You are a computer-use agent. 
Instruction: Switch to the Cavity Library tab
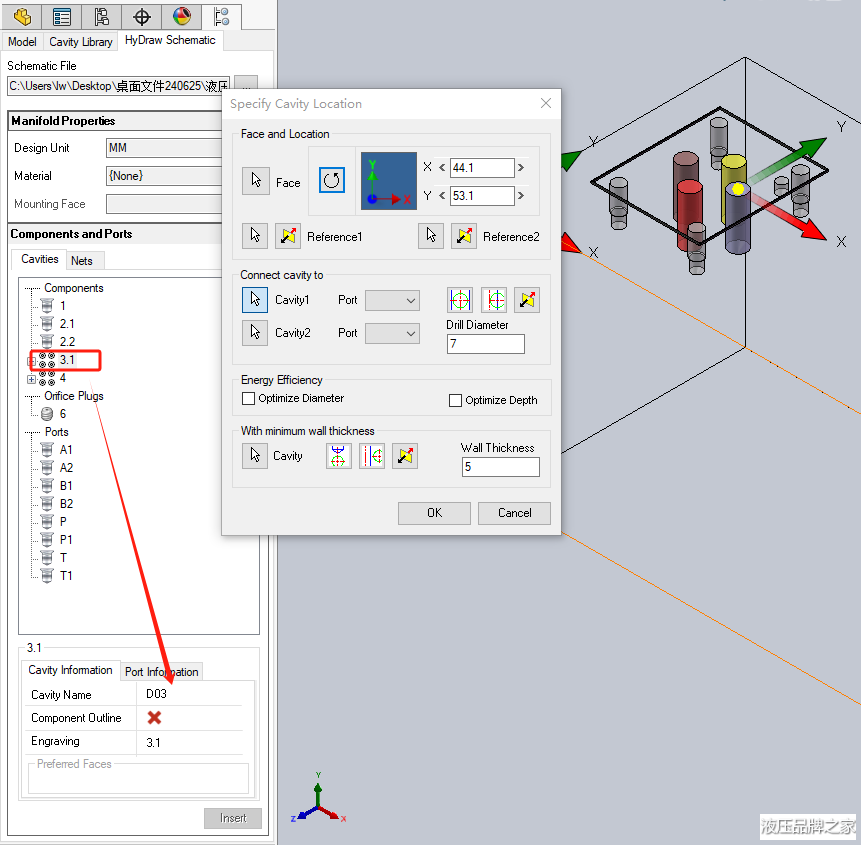tap(81, 42)
